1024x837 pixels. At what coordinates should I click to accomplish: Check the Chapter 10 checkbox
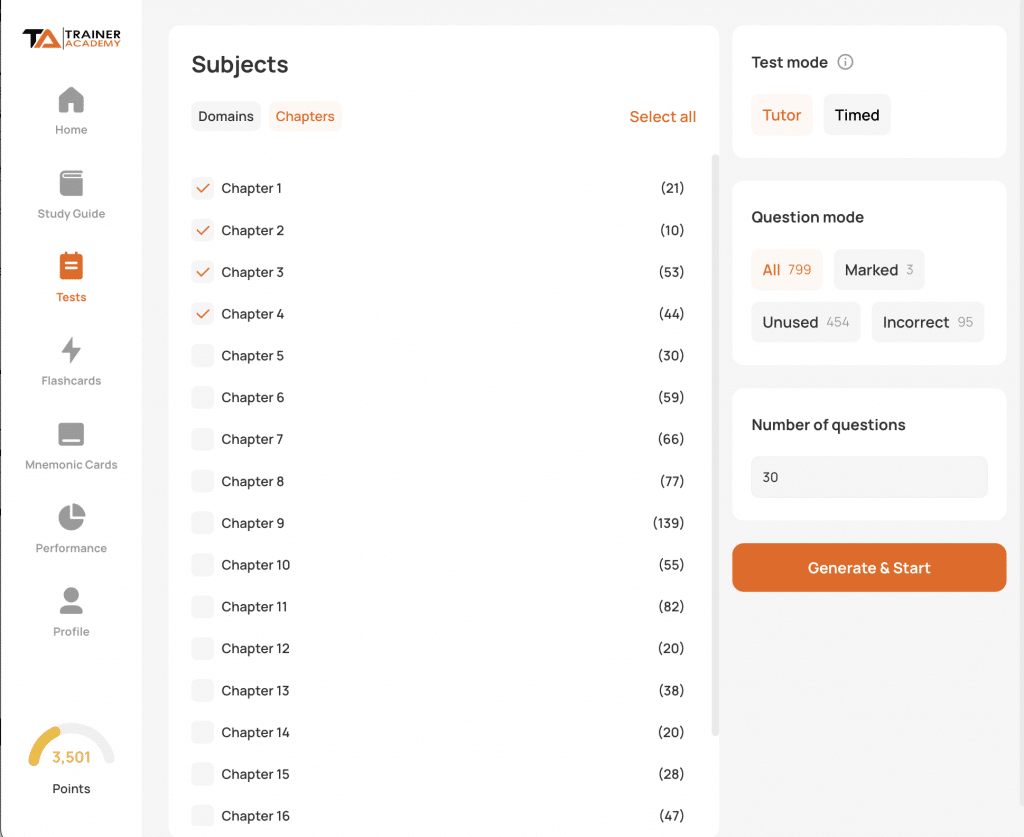[203, 565]
